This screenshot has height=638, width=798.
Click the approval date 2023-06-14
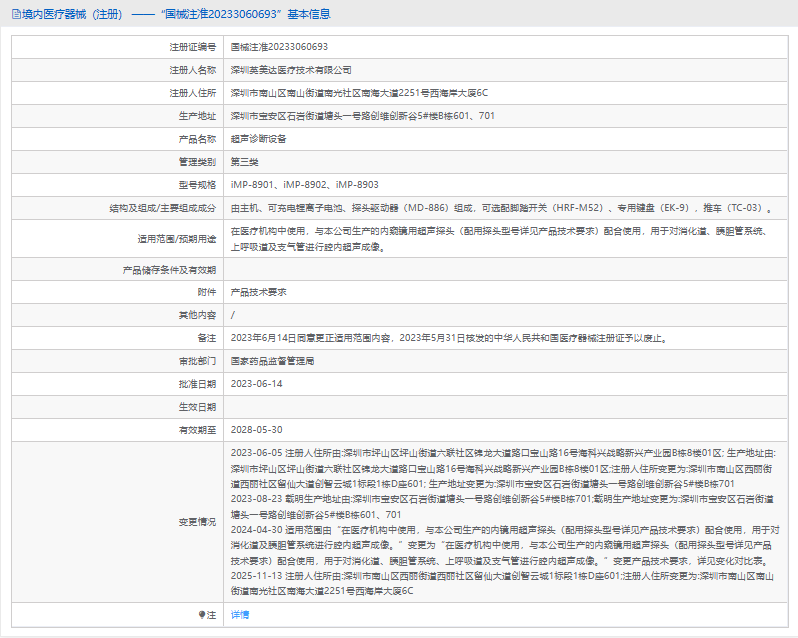pyautogui.click(x=256, y=384)
